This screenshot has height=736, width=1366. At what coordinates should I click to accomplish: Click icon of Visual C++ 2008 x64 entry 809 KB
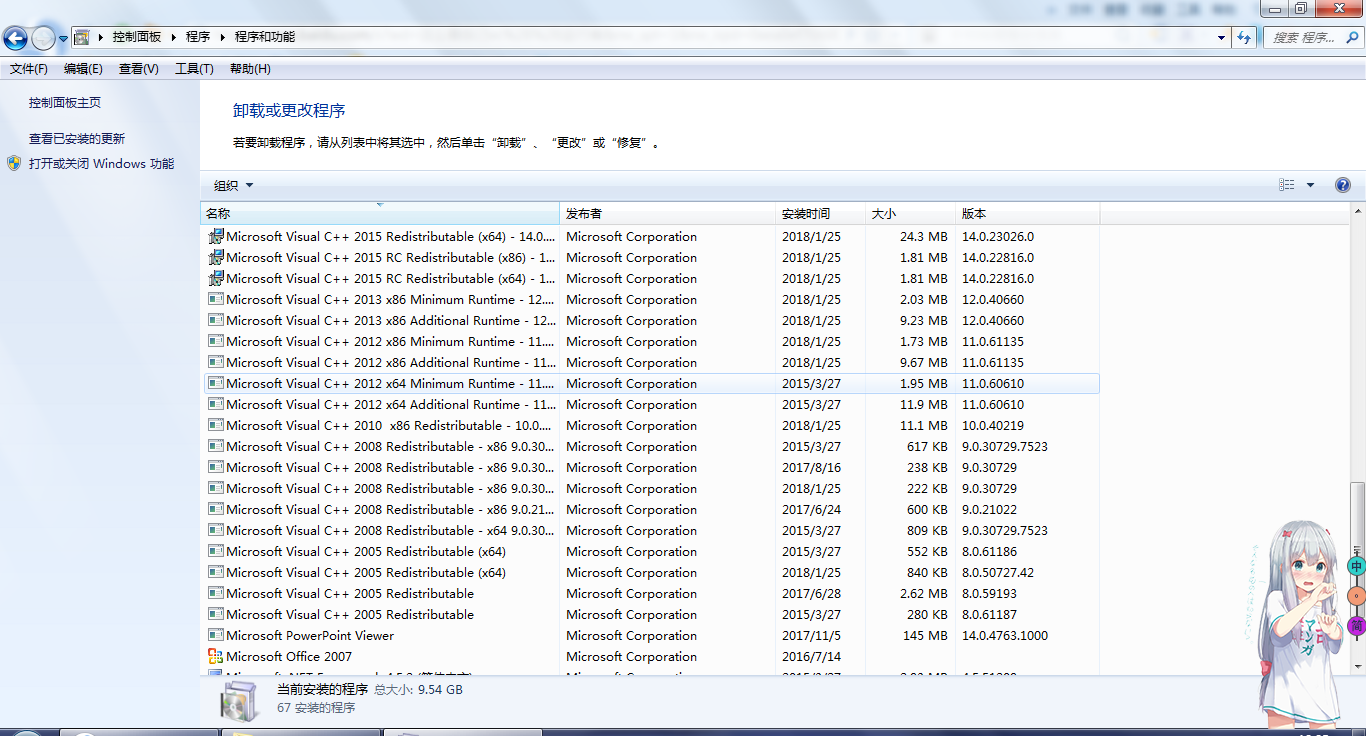coord(216,531)
